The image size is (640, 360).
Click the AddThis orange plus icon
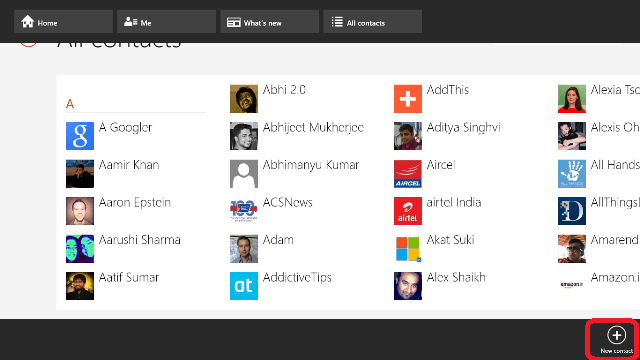tap(408, 99)
